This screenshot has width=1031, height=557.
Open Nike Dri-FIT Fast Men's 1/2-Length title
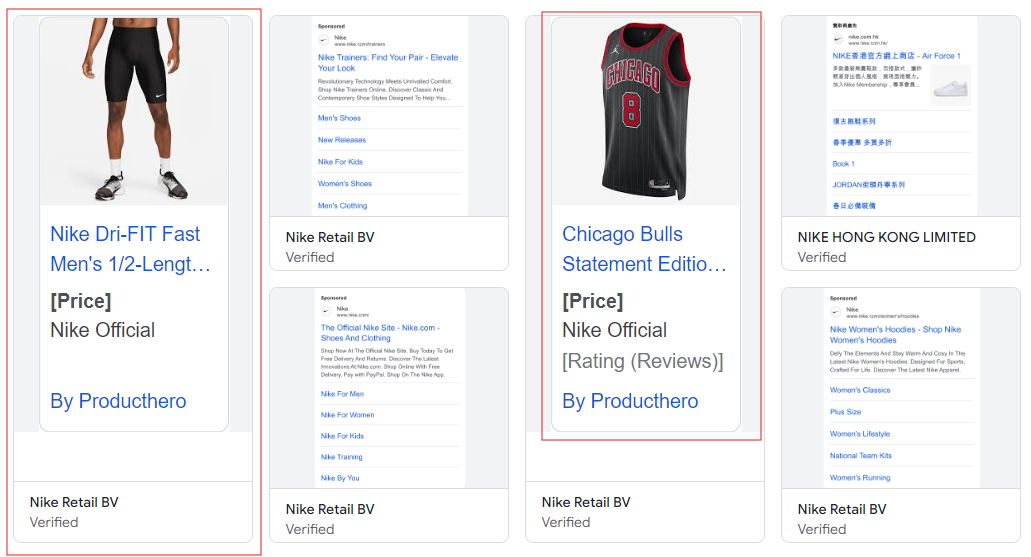130,249
